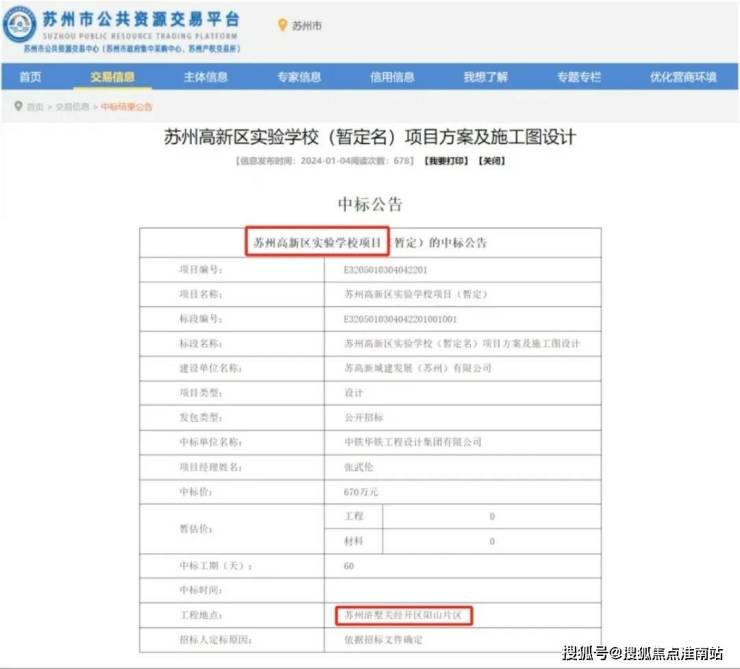Click the 关闭 close link

491,161
